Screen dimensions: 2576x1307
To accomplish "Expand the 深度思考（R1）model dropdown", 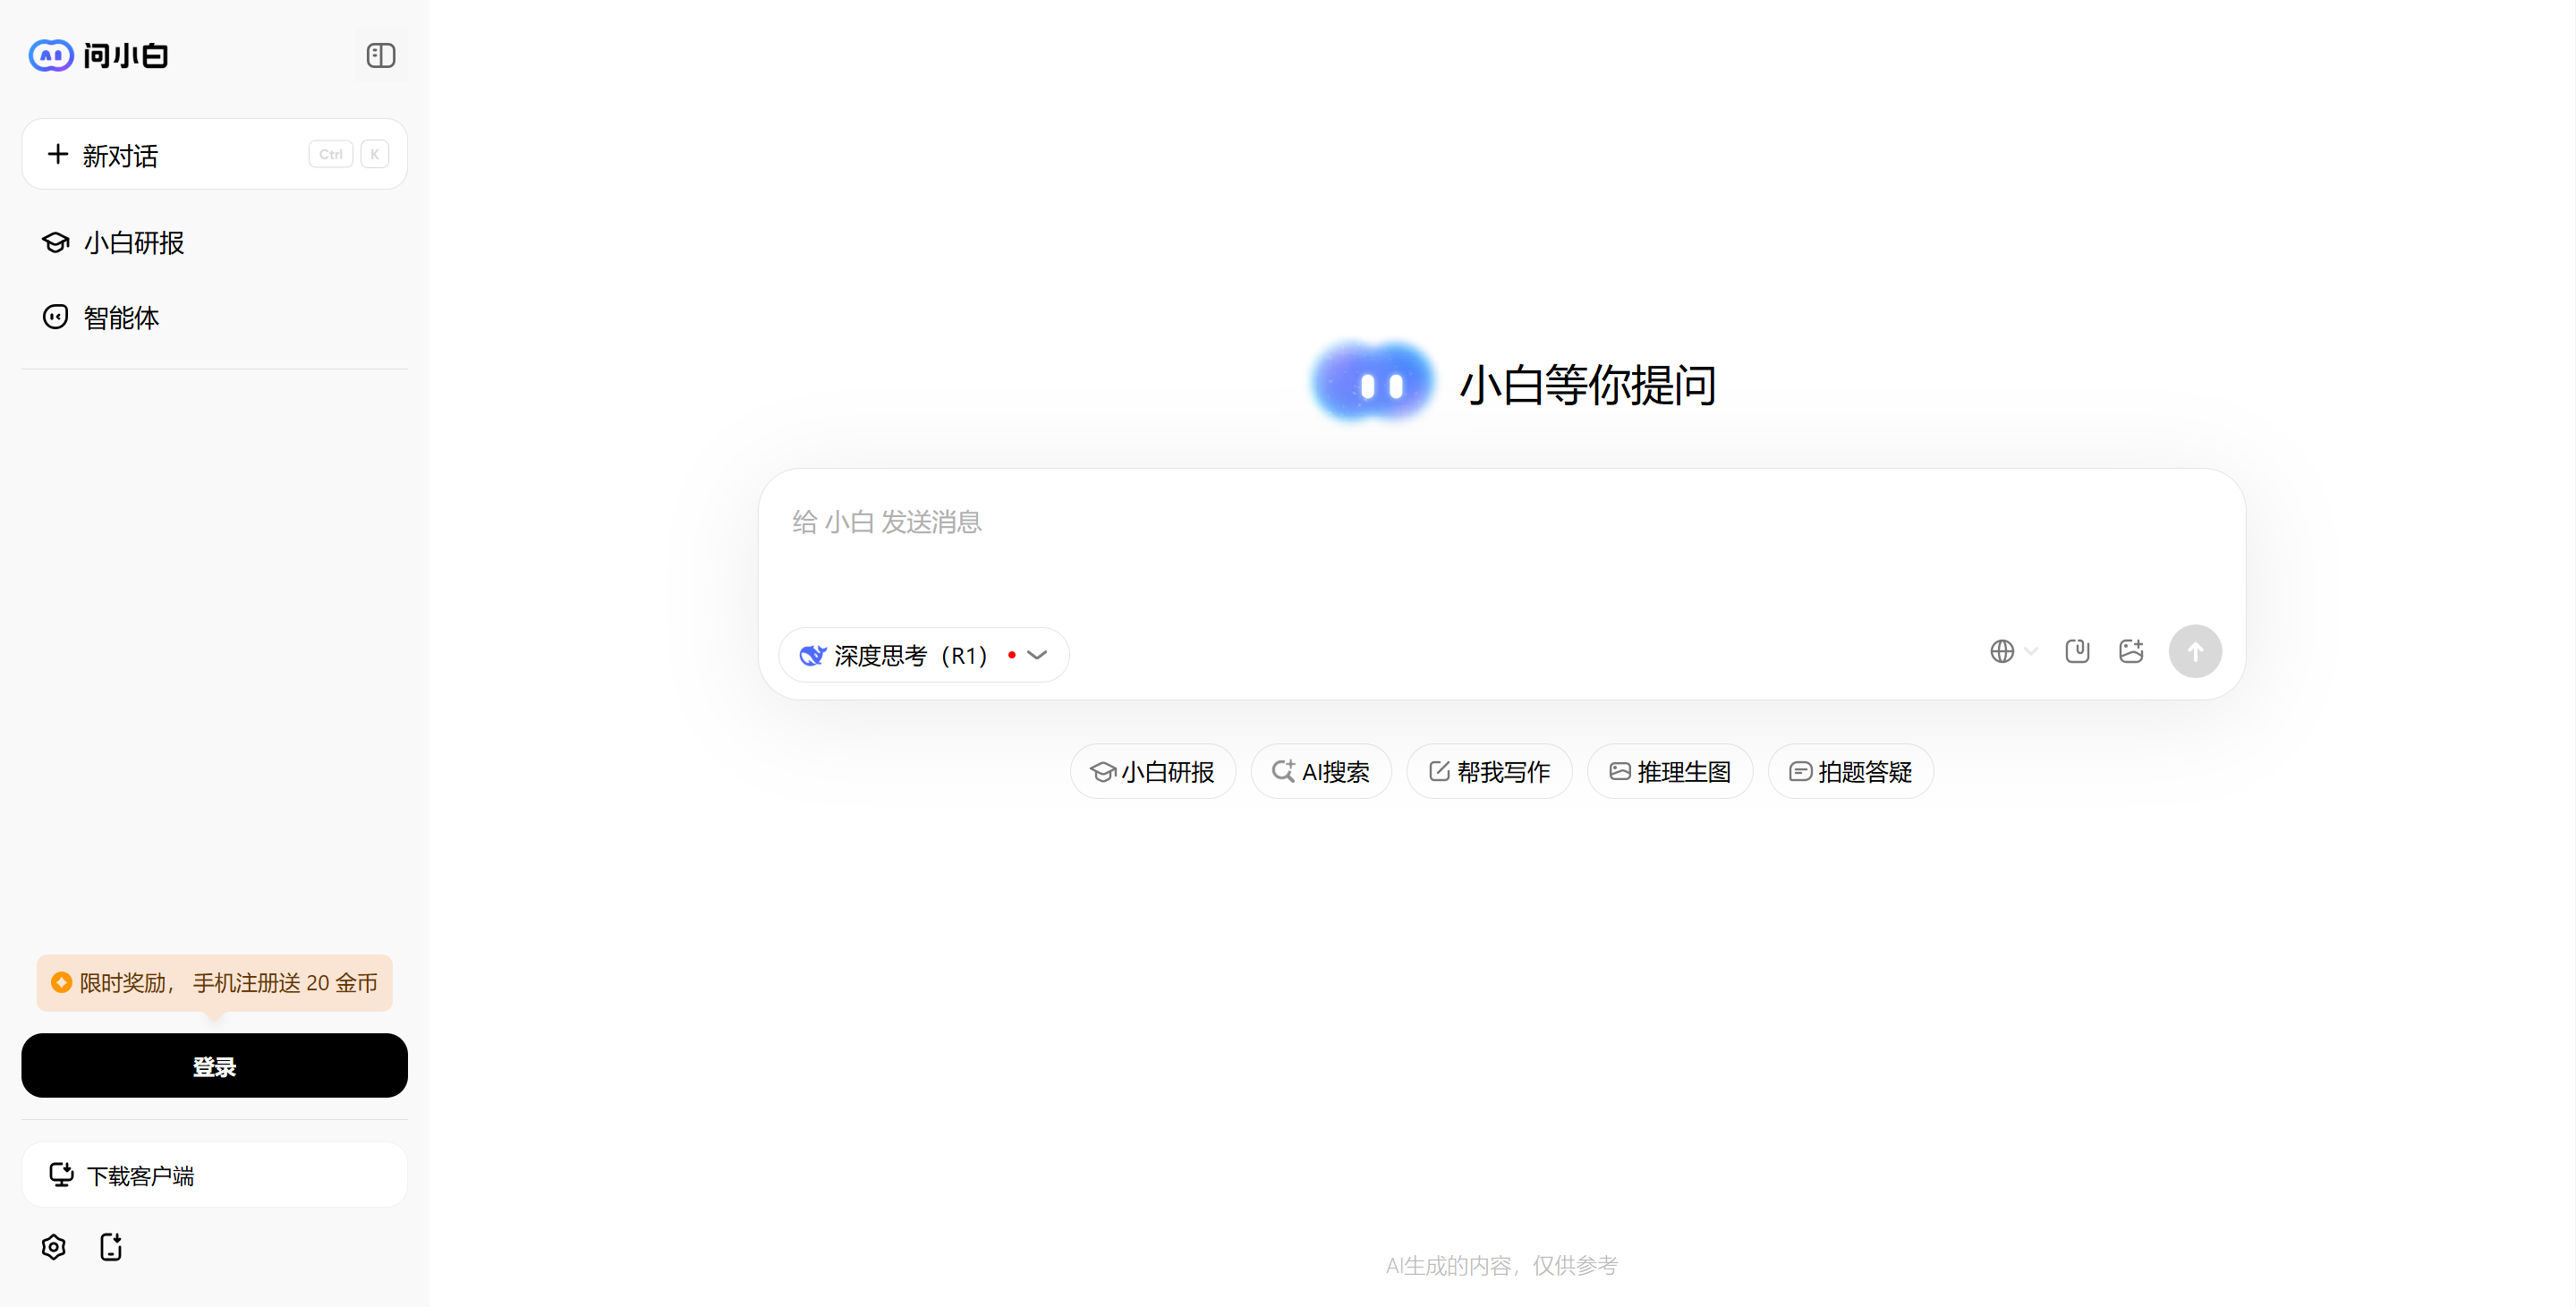I will [x=923, y=655].
